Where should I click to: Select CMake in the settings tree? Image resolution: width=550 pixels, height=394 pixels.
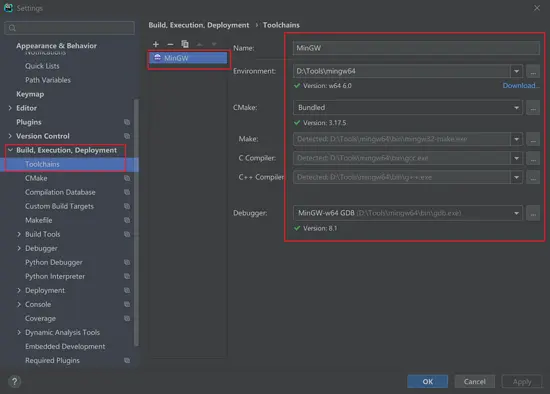[x=36, y=178]
